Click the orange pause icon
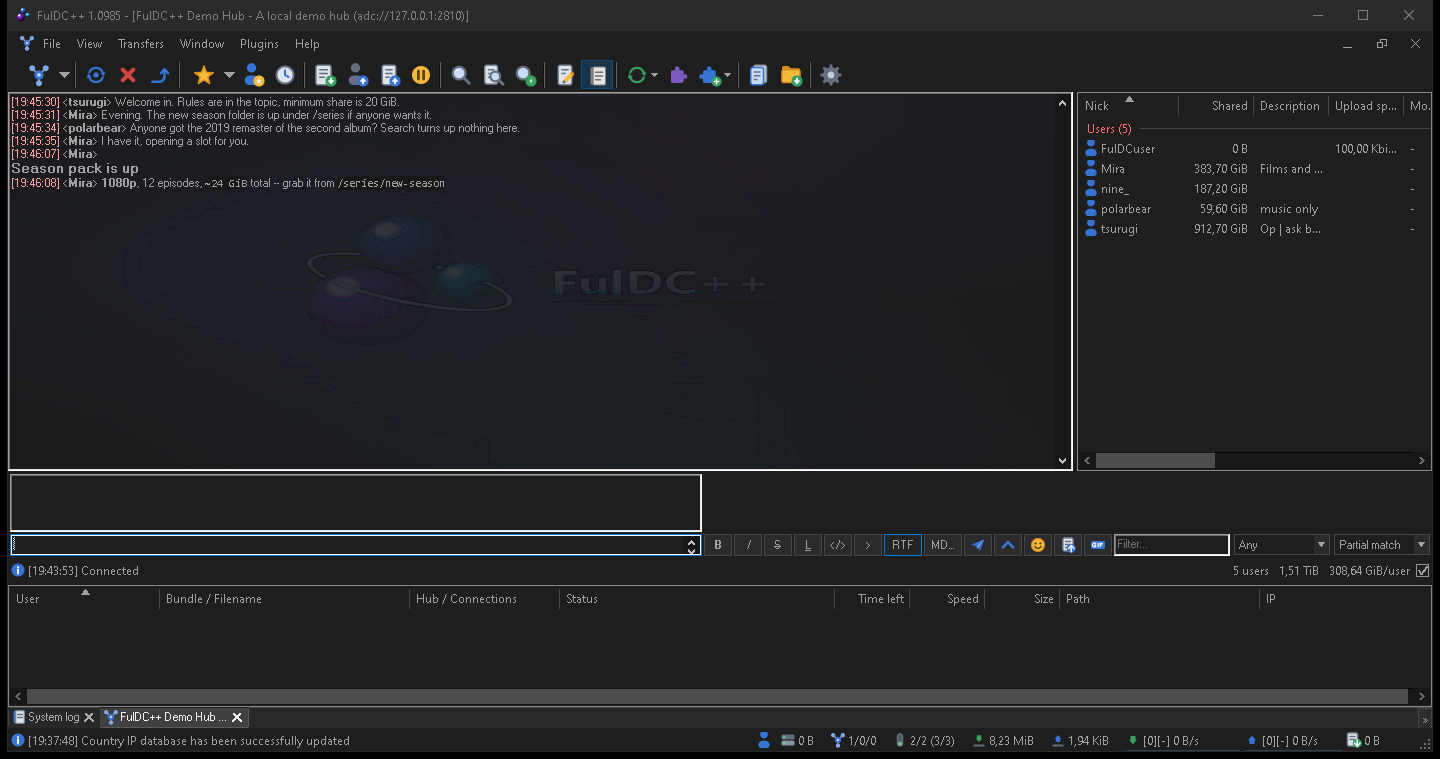Viewport: 1440px width, 759px height. click(421, 75)
